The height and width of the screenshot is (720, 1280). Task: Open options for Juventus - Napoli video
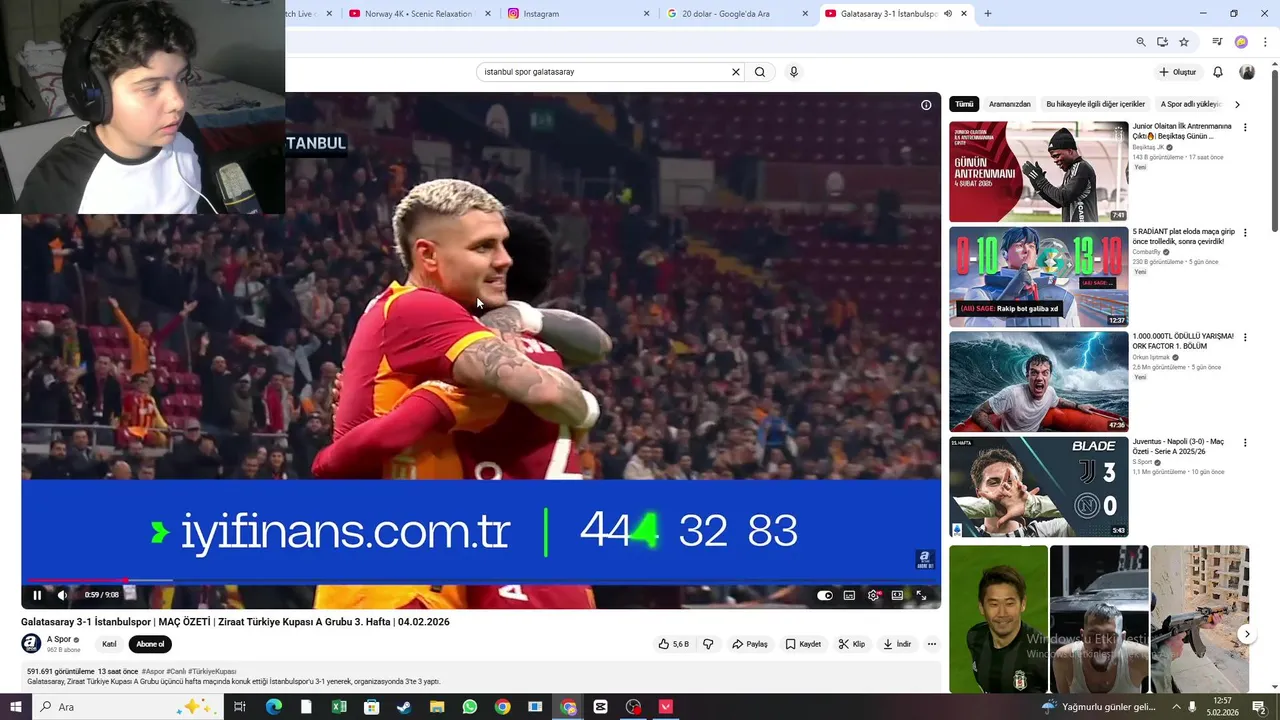click(x=1245, y=442)
